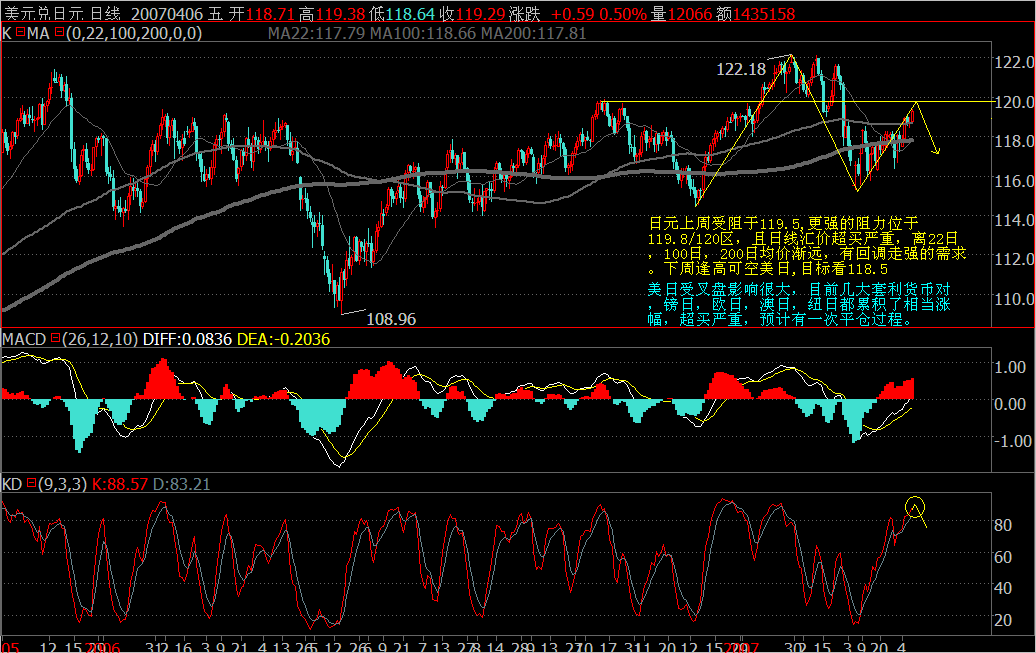Click the high price 119.38
1036x653 pixels.
341,13
